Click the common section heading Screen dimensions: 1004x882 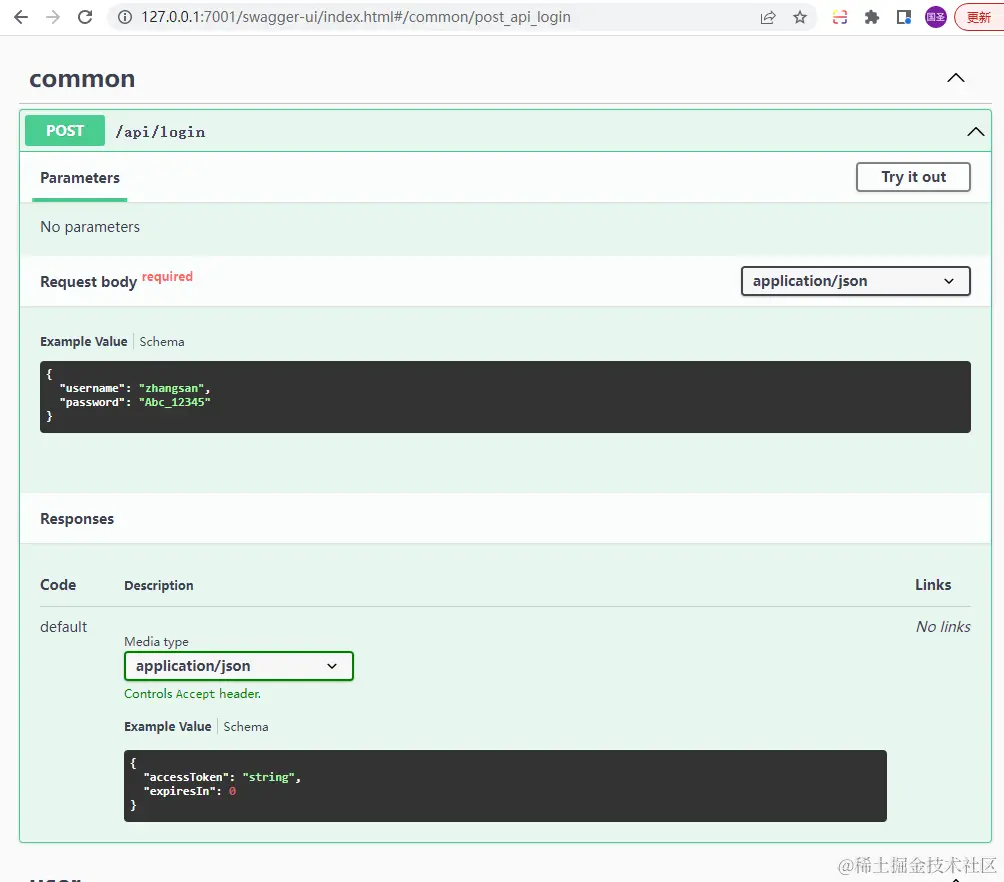pos(82,79)
